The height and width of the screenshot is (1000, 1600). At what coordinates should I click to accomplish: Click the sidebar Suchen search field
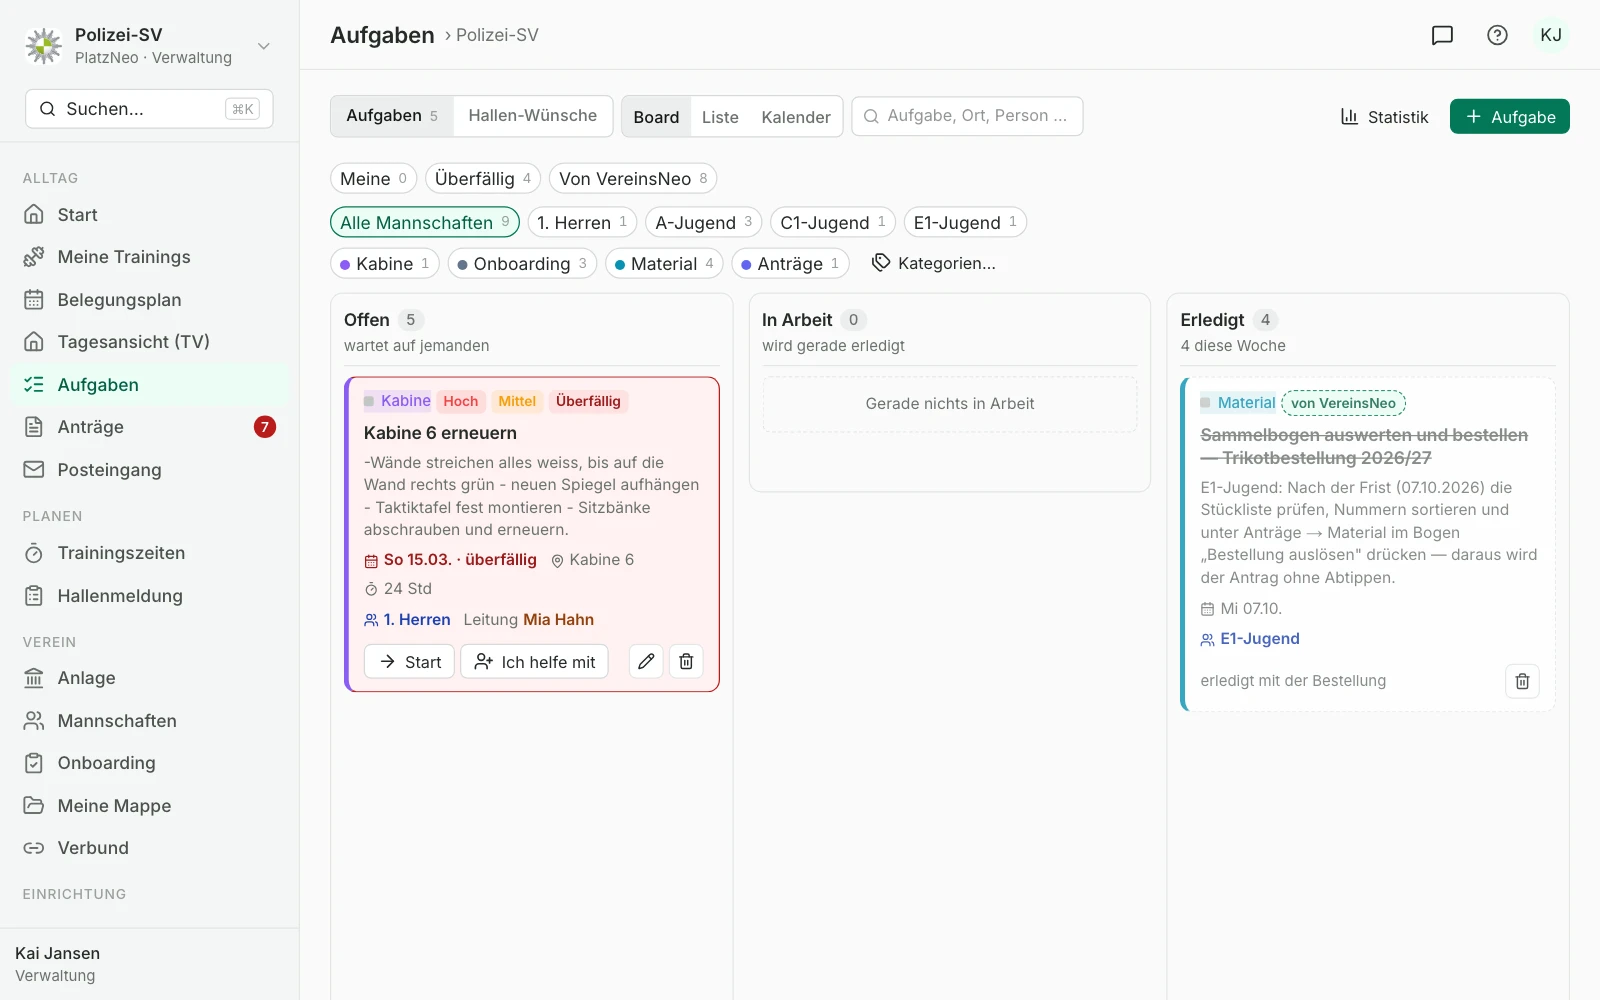pos(149,109)
